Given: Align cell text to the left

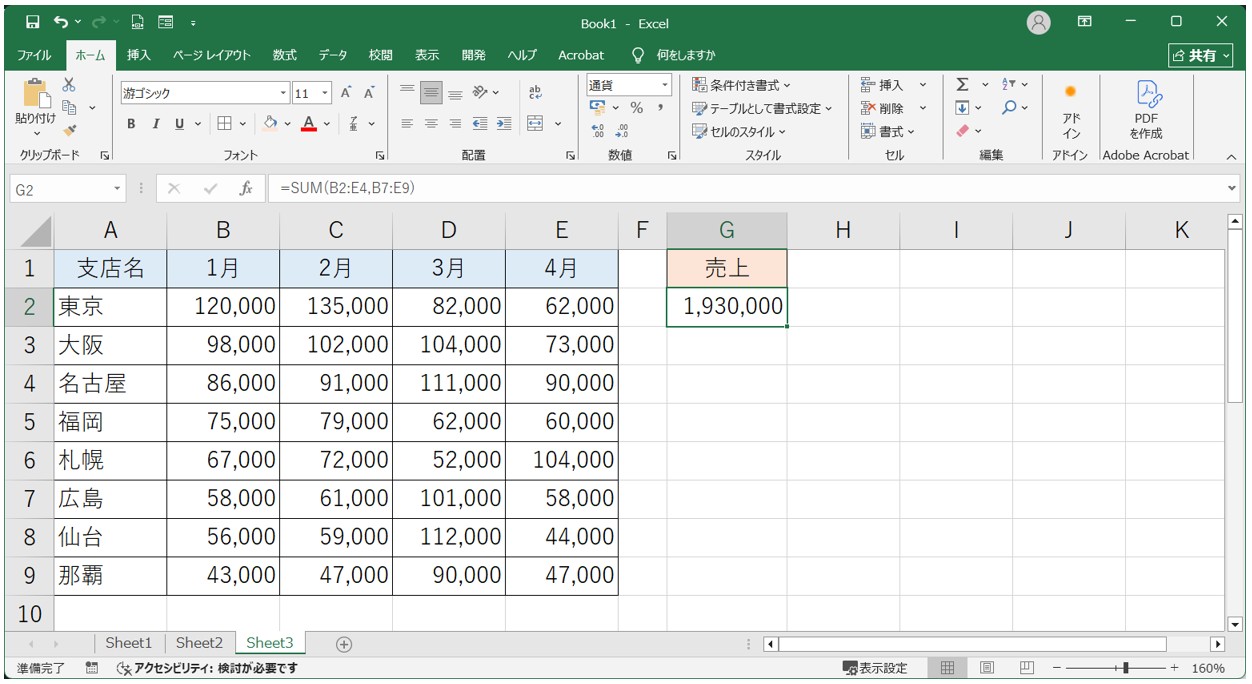Looking at the screenshot, I should click(x=407, y=124).
